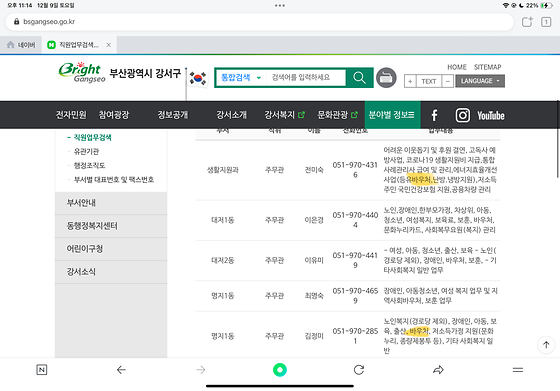Screen dimensions: 560x391
Task: Click the page vertical scrollbar
Action: click(558, 139)
